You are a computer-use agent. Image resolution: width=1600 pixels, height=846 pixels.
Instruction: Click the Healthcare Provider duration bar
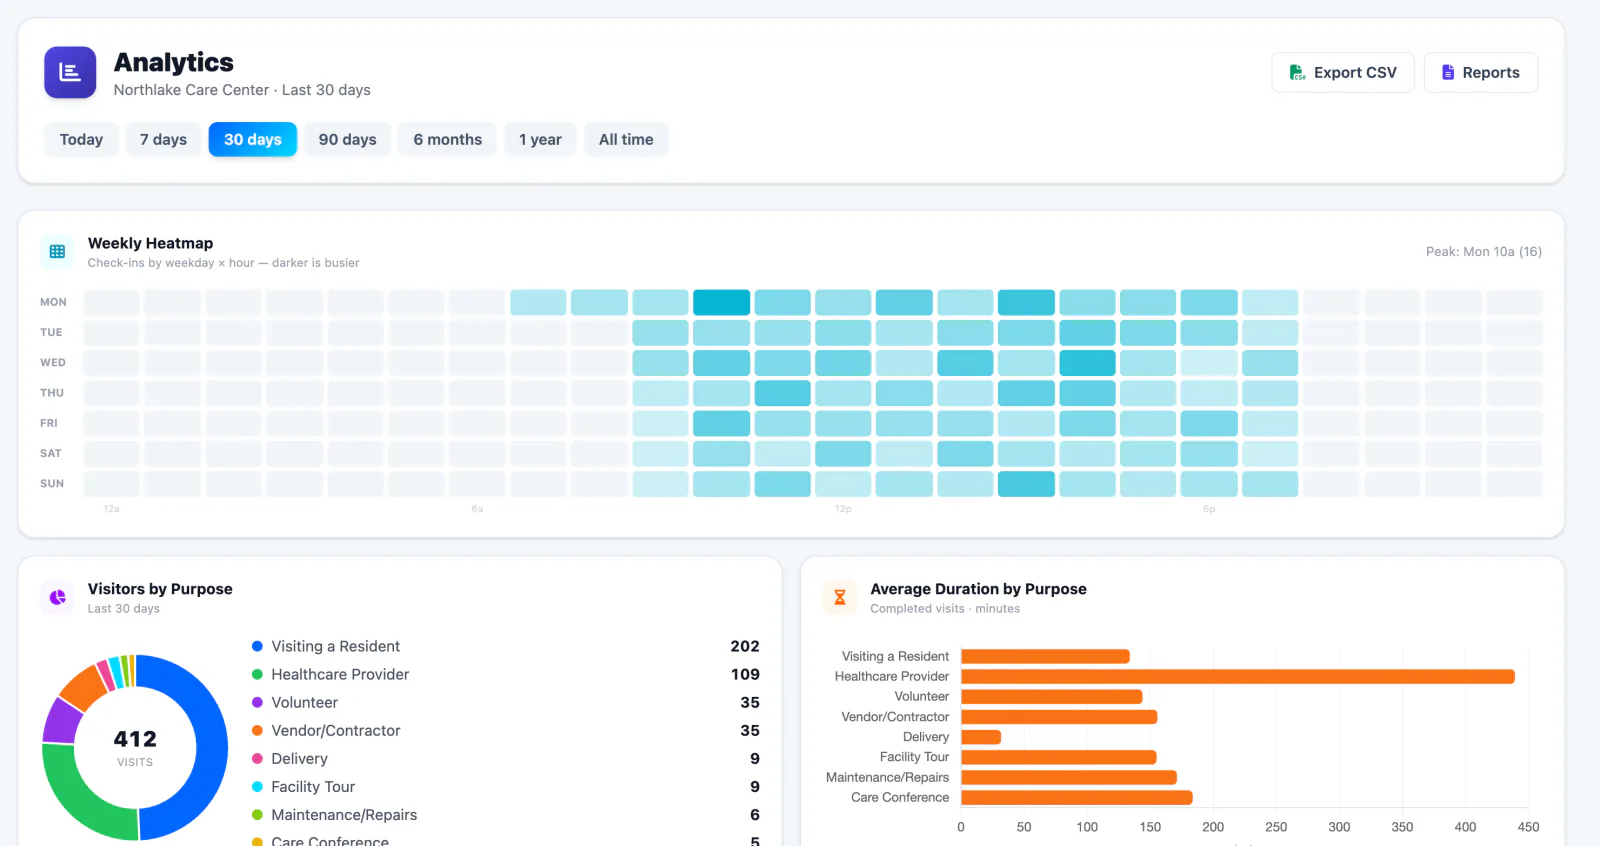(x=1238, y=676)
